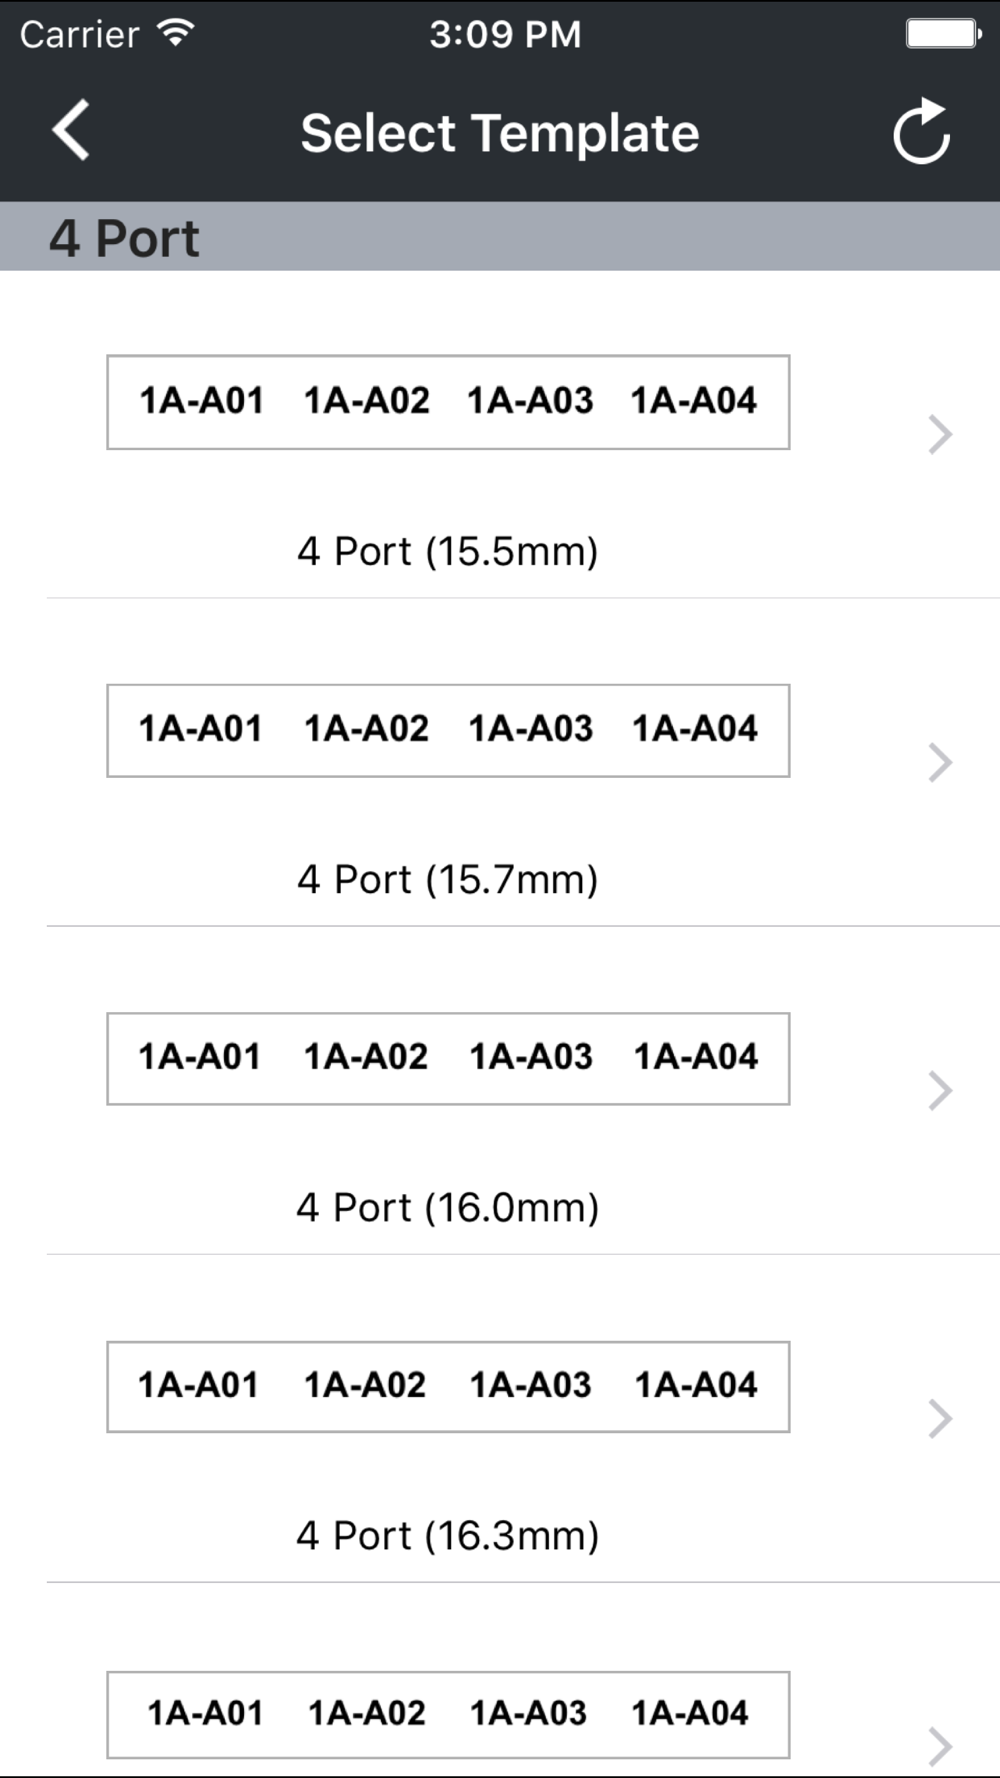
Task: Open the 4 Port (15.5mm) chevron
Action: click(x=939, y=435)
